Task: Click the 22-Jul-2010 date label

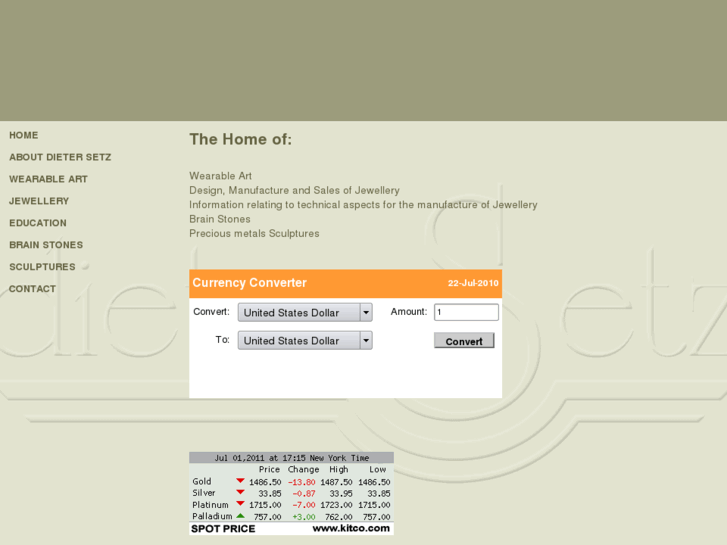Action: pos(473,283)
